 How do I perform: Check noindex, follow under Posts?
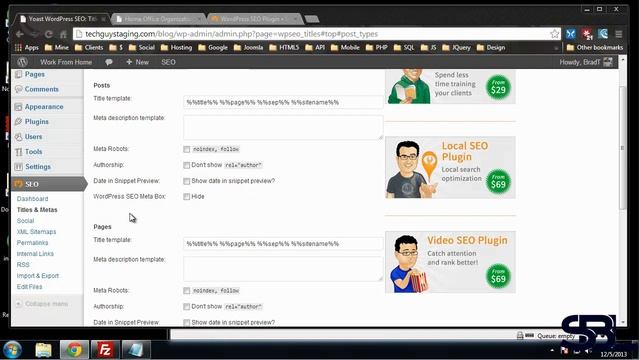[187, 149]
